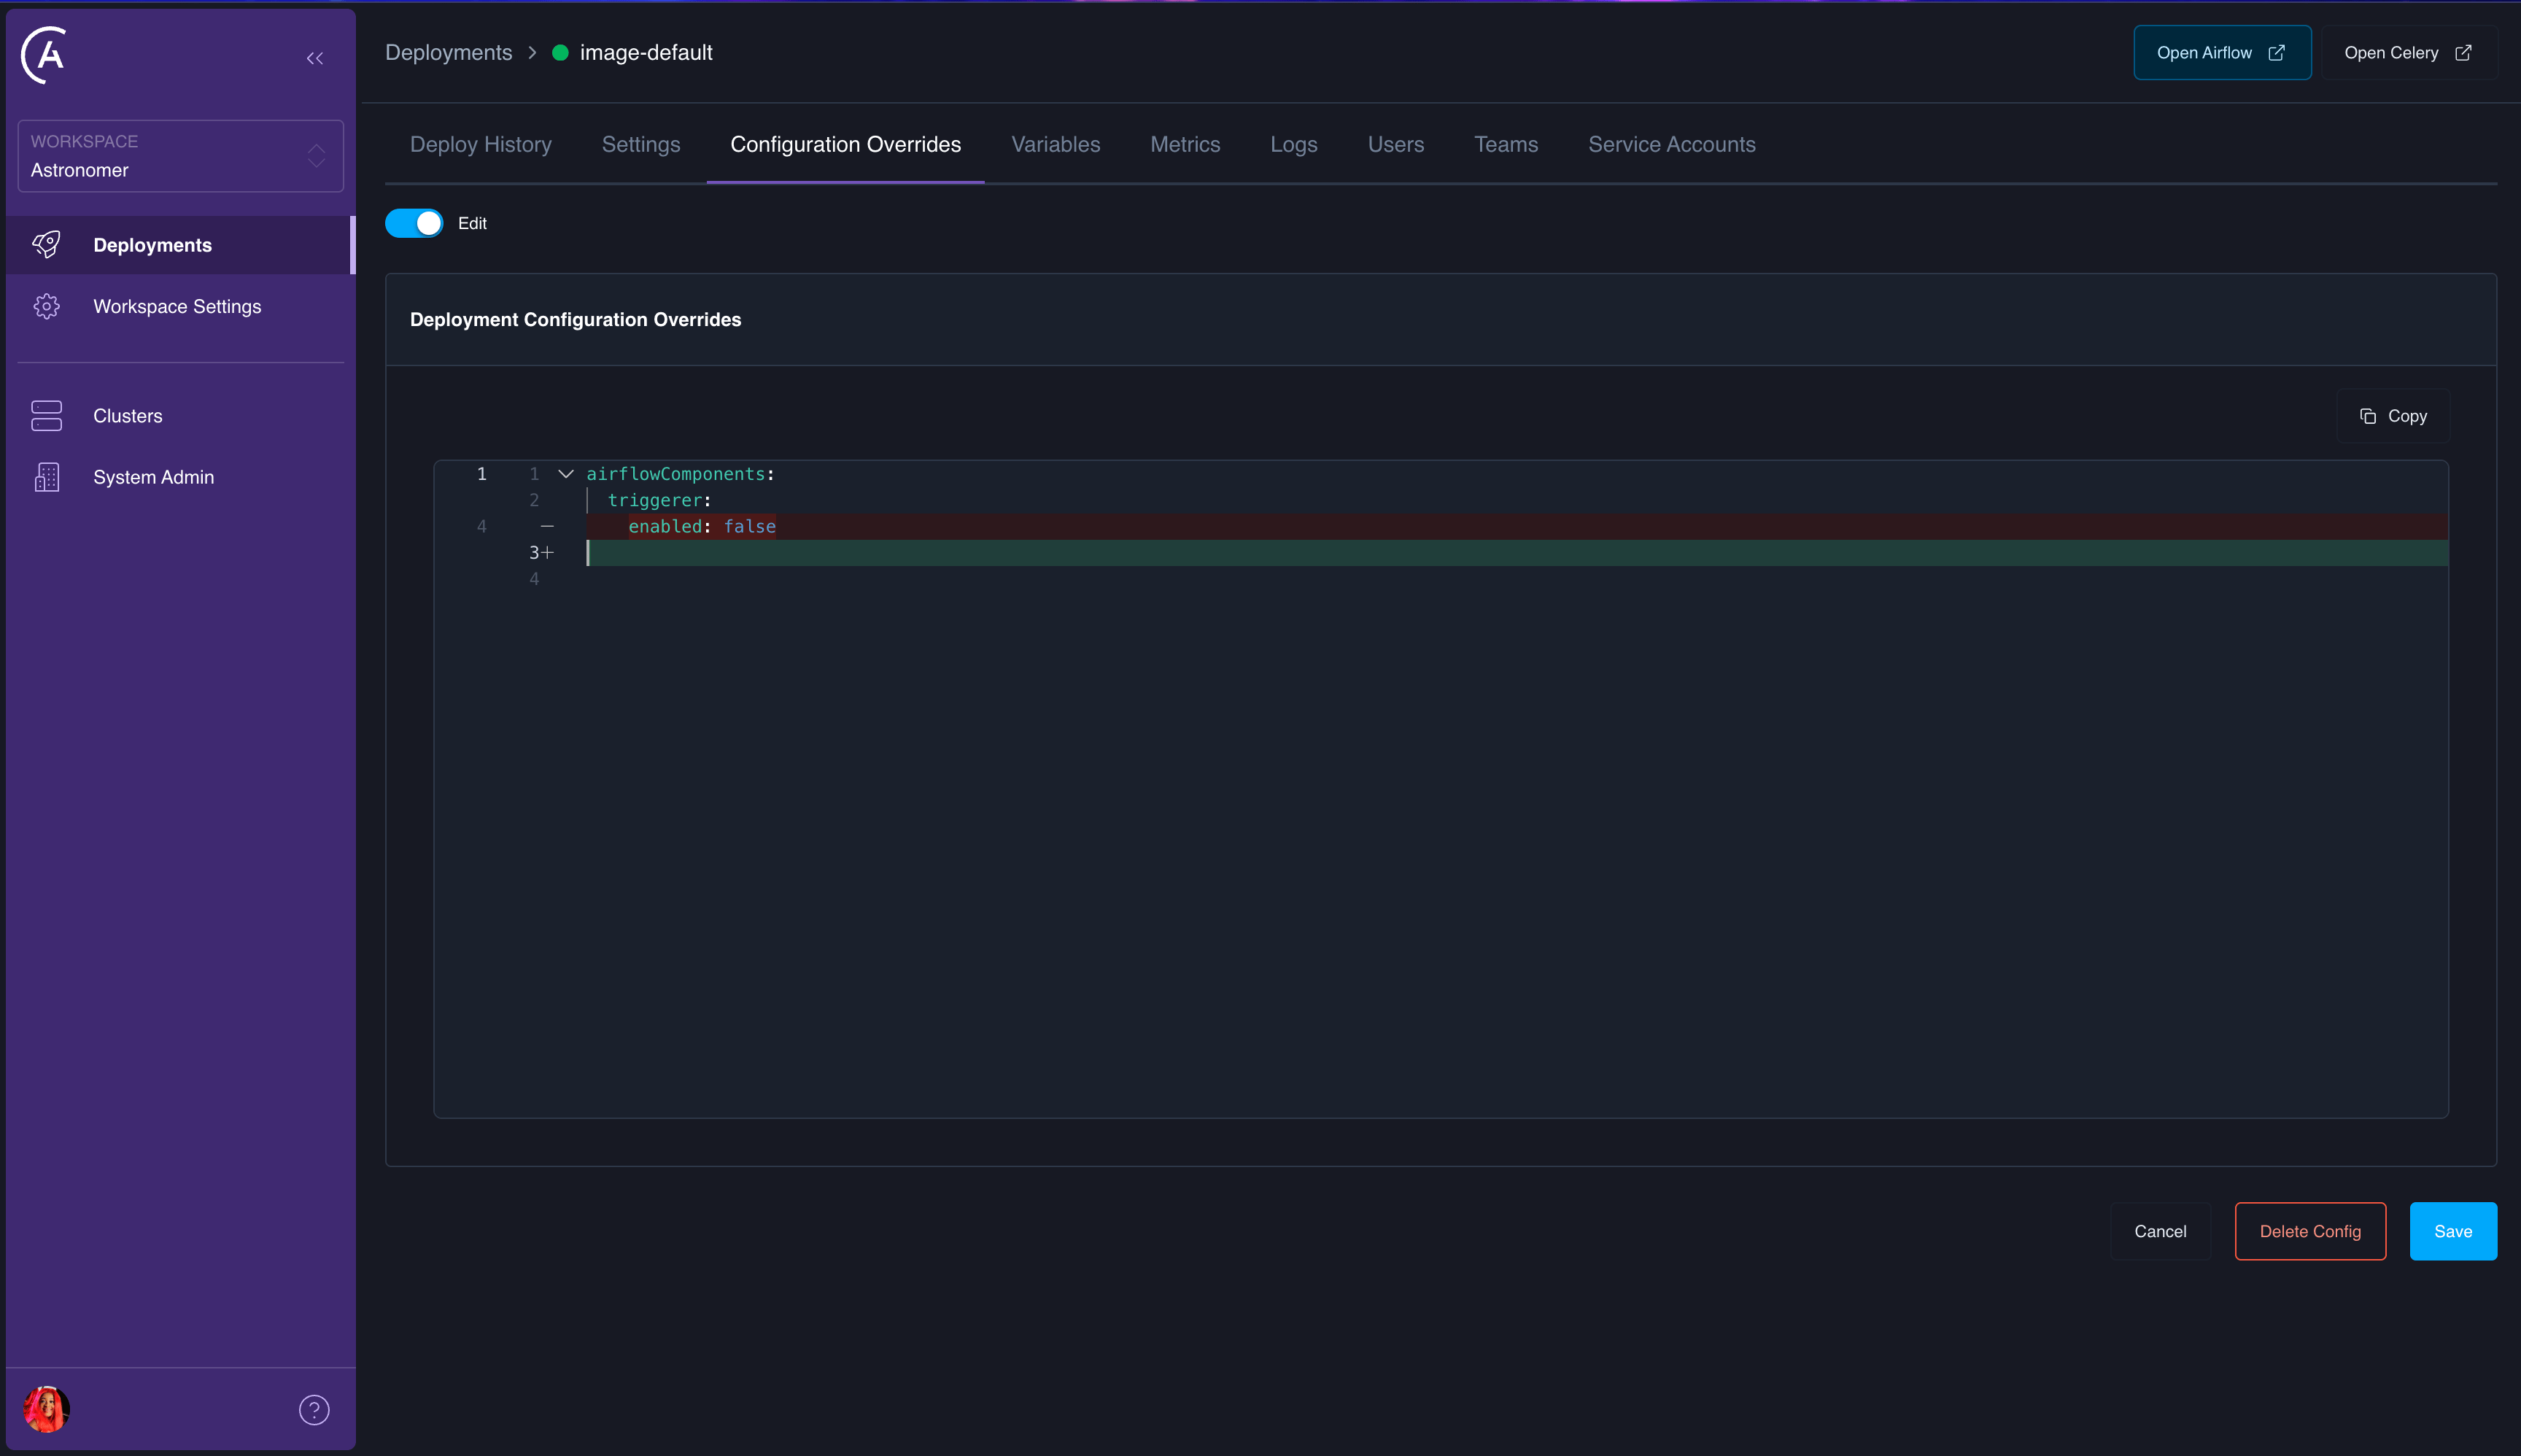Collapse the airflowComponents fold chevron
2521x1456 pixels.
(x=565, y=474)
